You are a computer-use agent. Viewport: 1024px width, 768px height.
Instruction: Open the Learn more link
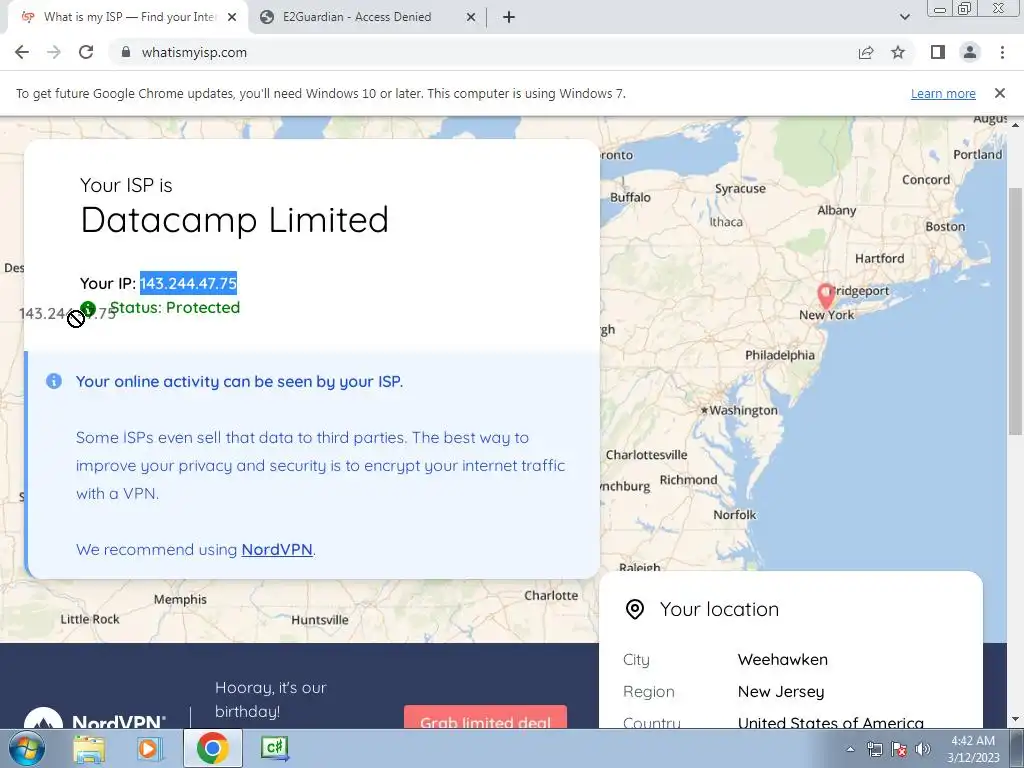tap(943, 93)
